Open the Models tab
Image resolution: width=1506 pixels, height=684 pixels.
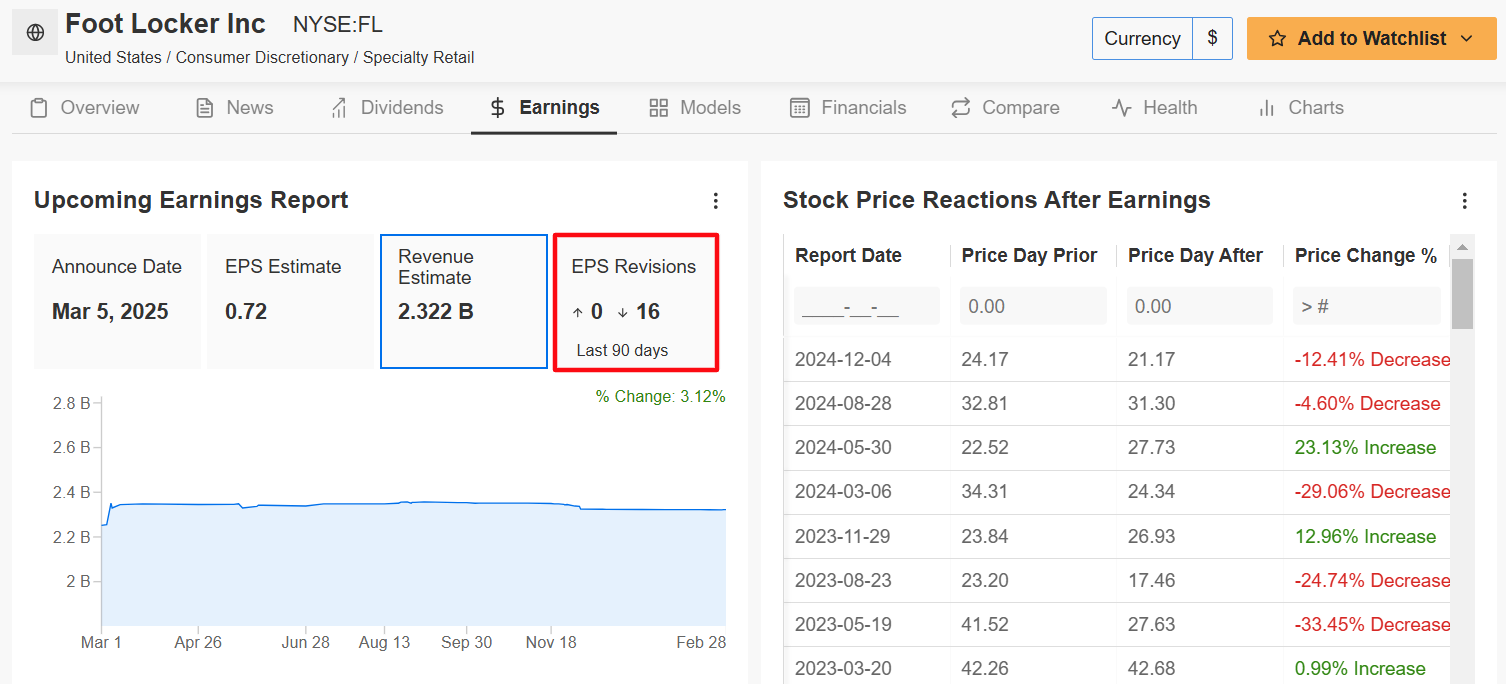695,108
